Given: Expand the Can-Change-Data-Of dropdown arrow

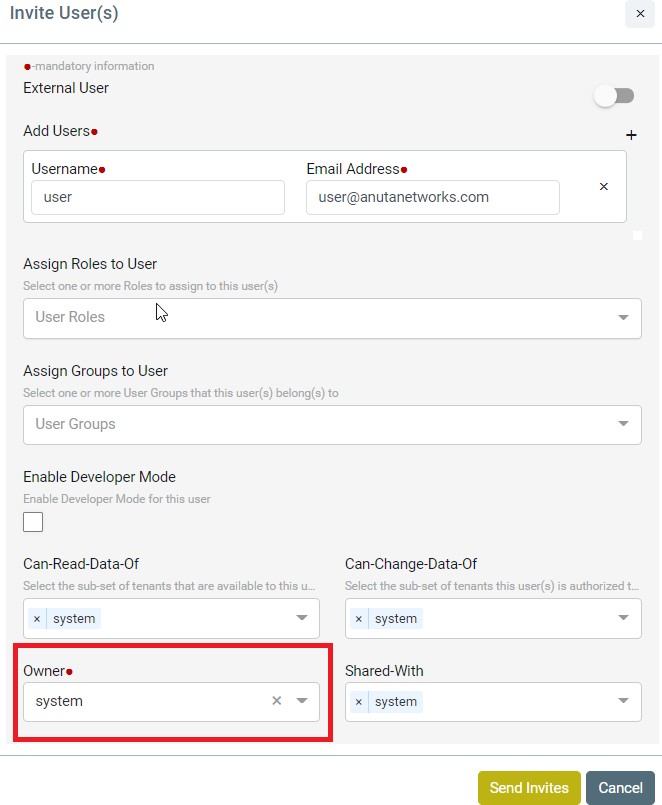Looking at the screenshot, I should coord(623,618).
